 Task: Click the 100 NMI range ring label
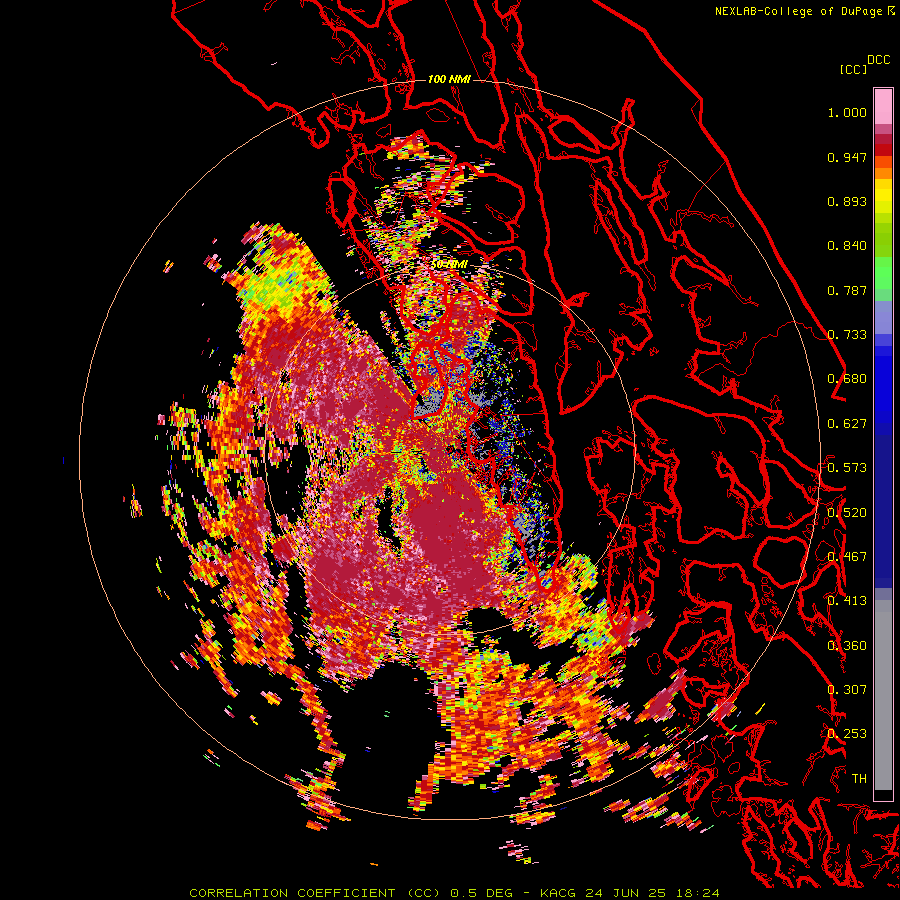(x=449, y=79)
